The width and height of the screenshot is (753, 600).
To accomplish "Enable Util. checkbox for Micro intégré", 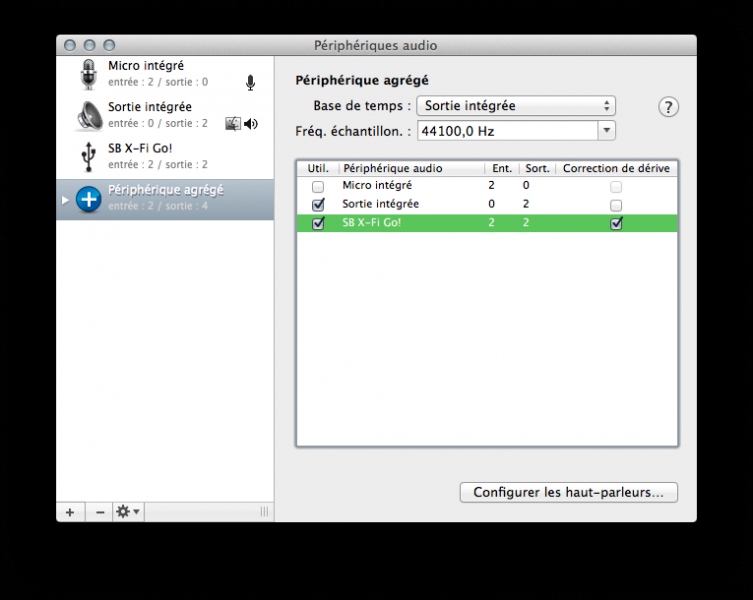I will tap(317, 186).
